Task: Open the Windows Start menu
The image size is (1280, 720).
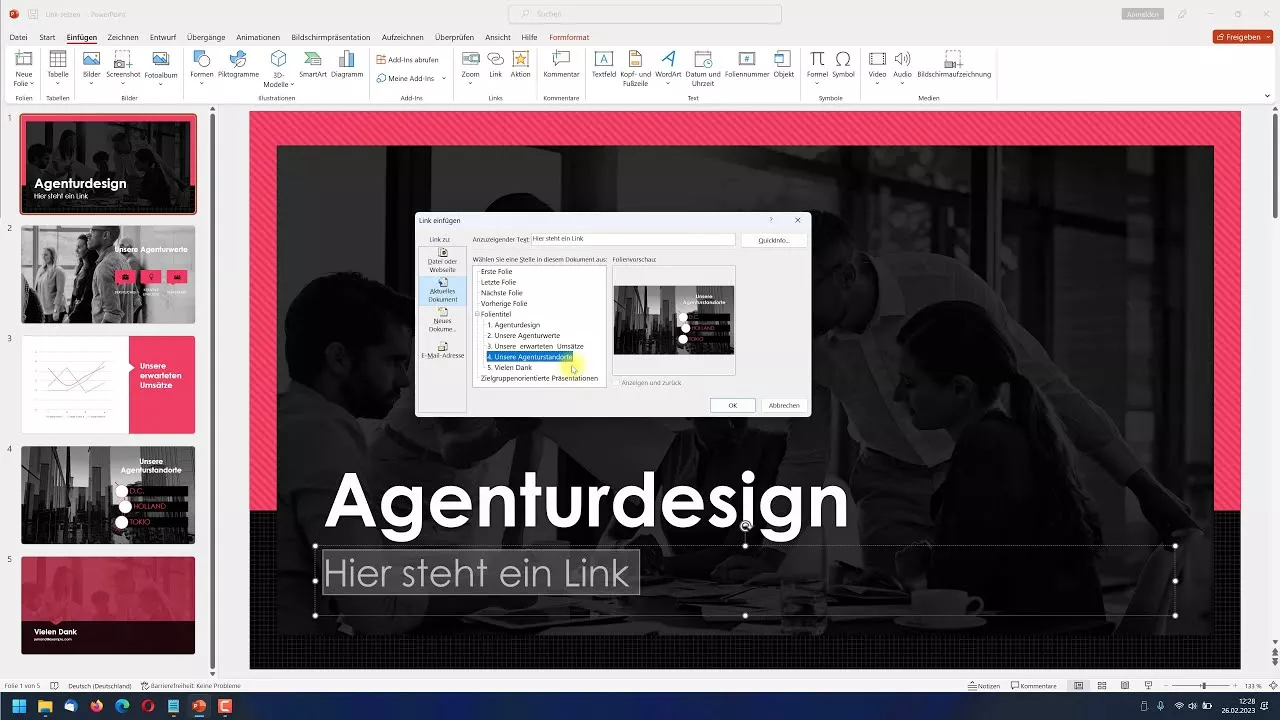Action: coord(19,706)
